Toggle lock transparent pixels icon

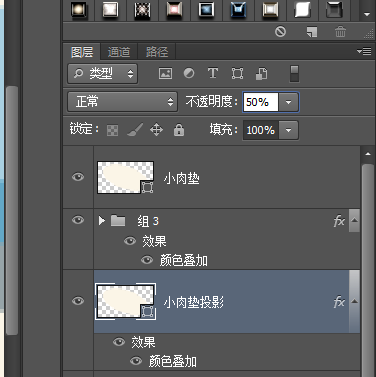tap(112, 130)
